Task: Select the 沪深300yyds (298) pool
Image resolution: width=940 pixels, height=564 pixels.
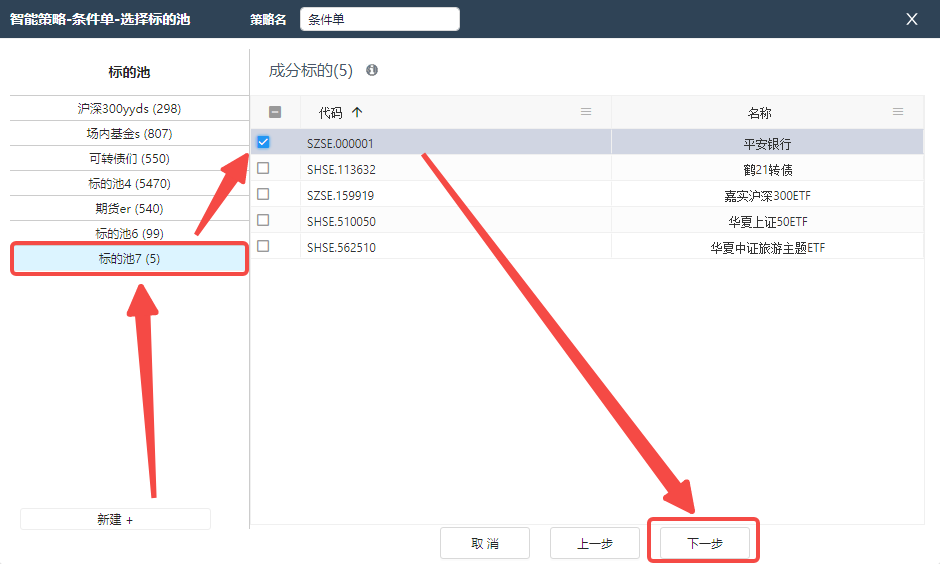Action: tap(129, 108)
